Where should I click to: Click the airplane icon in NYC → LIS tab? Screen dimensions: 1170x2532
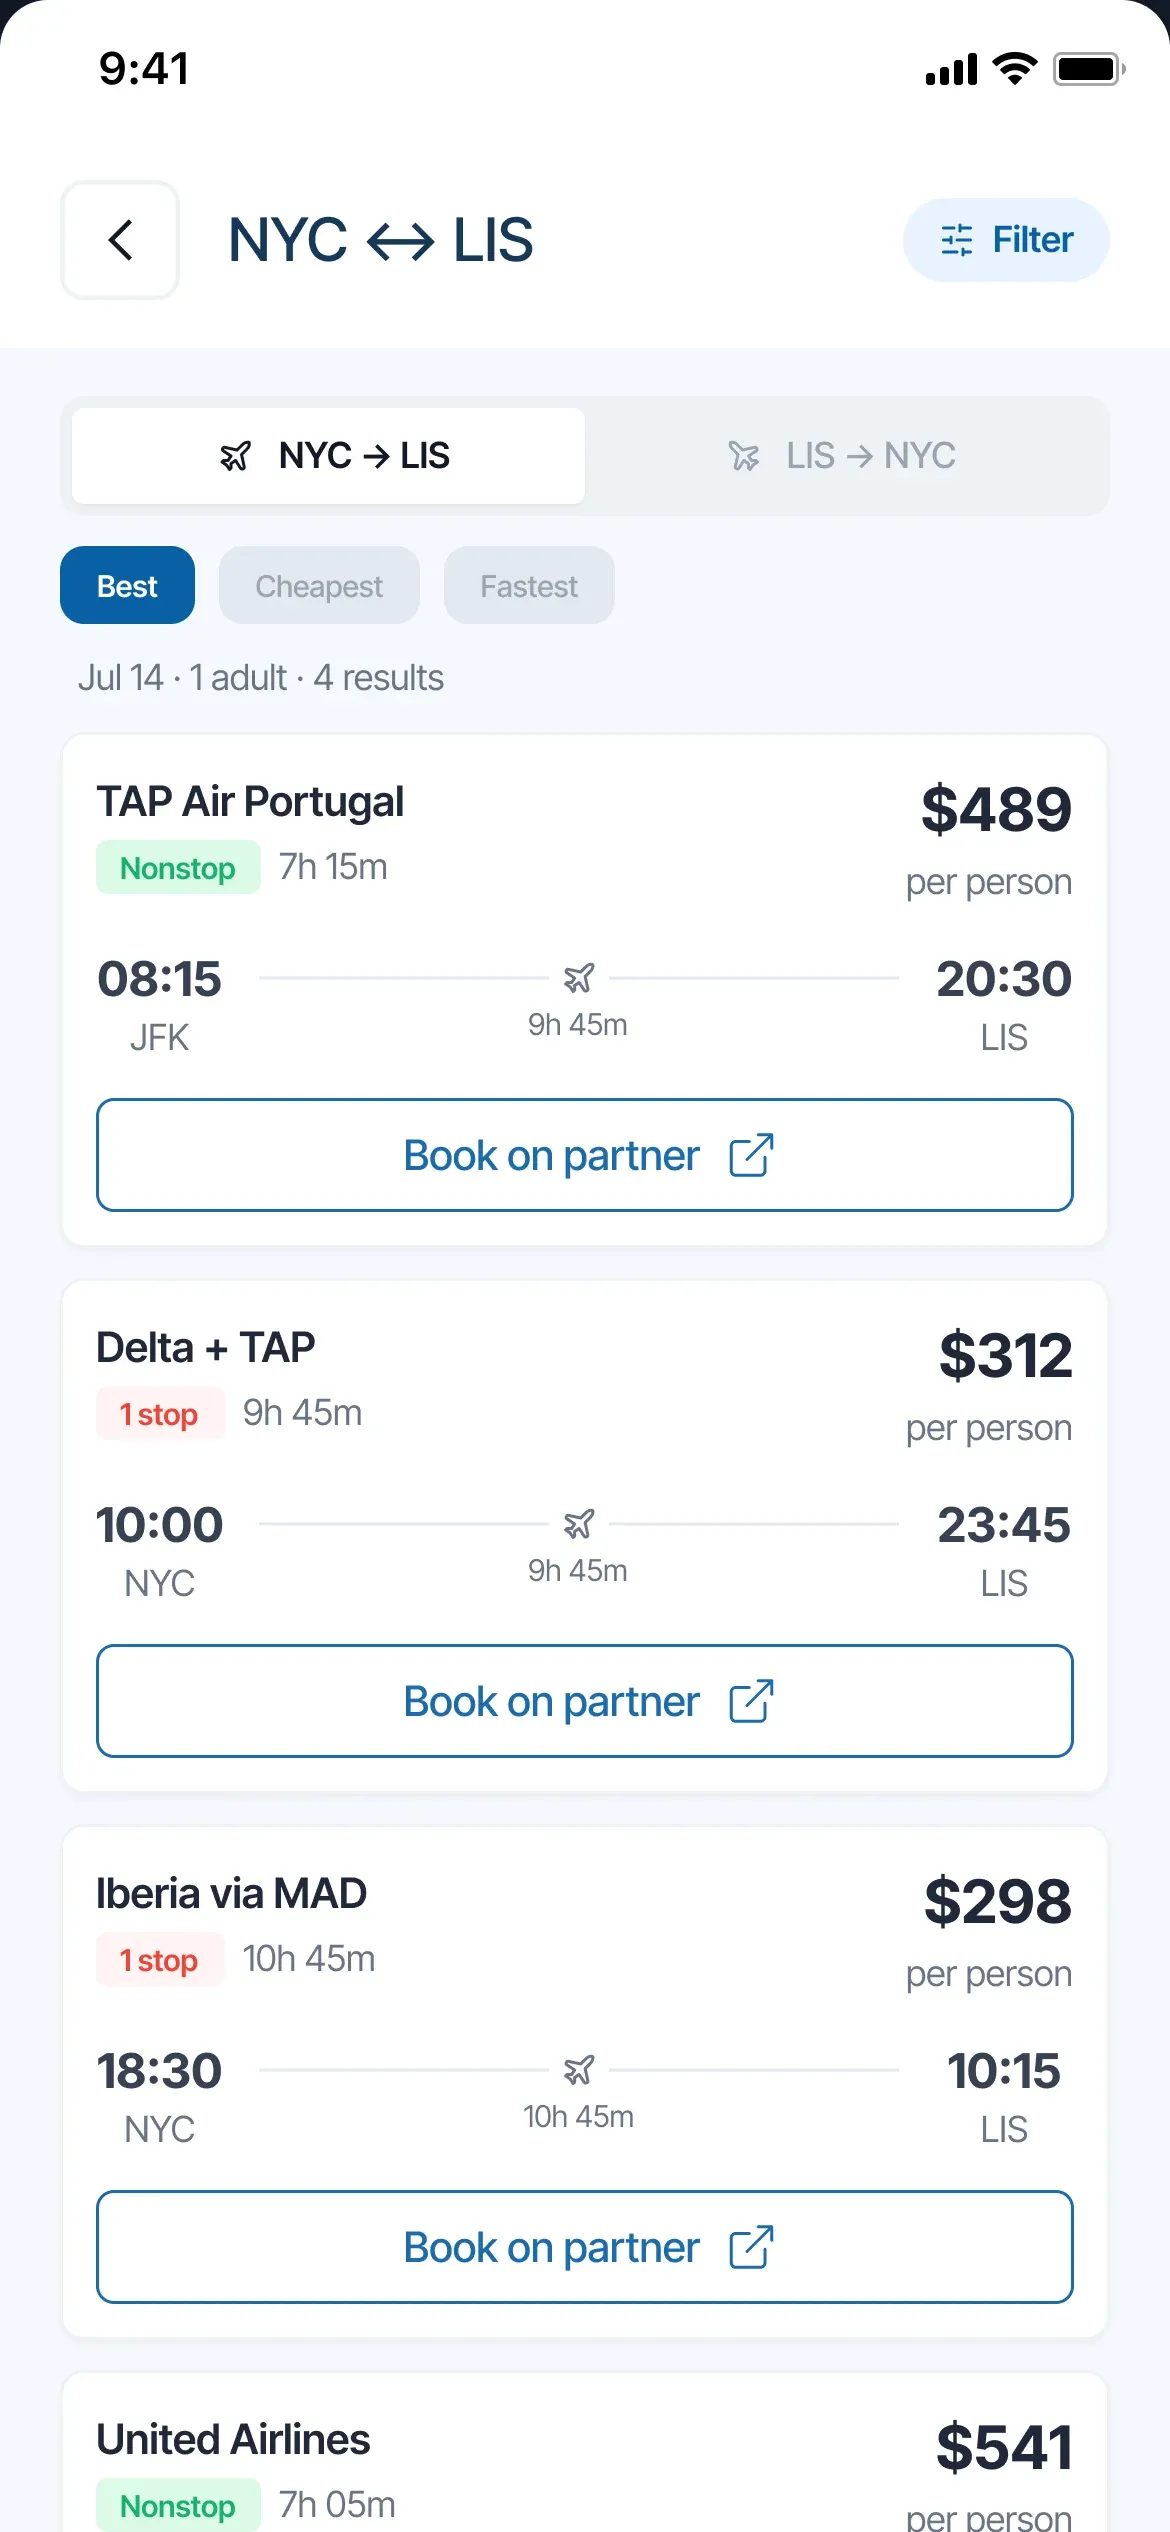pyautogui.click(x=236, y=456)
